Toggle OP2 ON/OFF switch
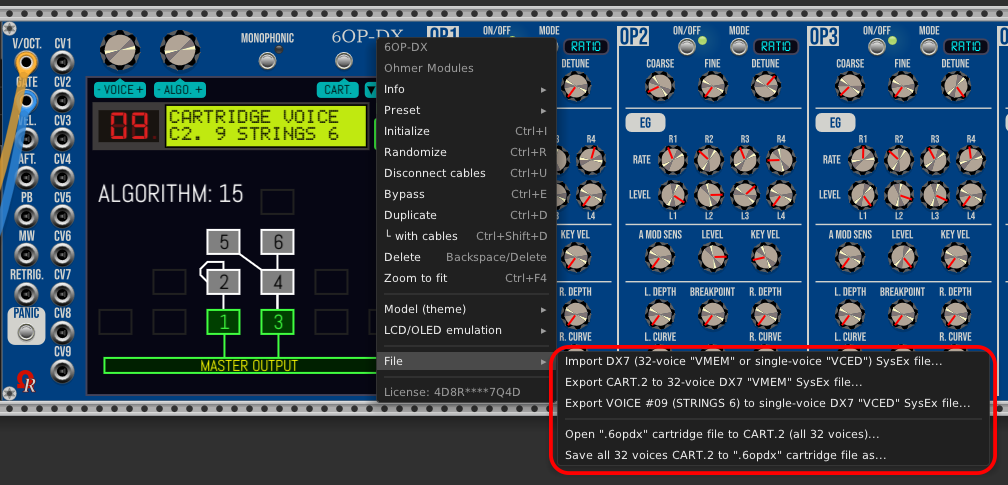Screen dimensions: 1008x485 687,47
